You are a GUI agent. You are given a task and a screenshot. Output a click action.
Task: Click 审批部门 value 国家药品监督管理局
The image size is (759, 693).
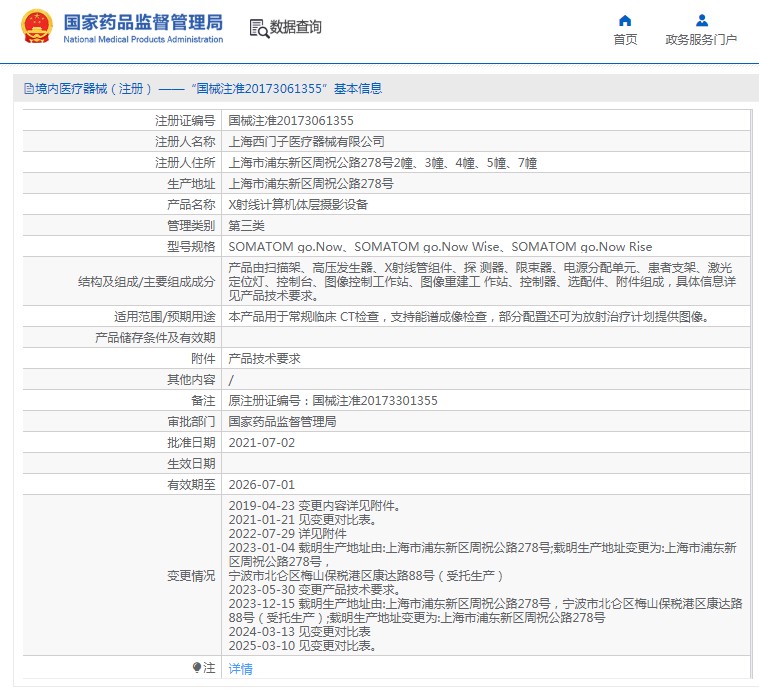pyautogui.click(x=282, y=422)
